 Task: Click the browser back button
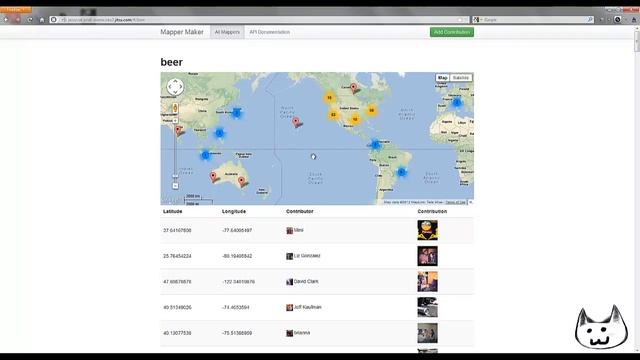click(6, 19)
